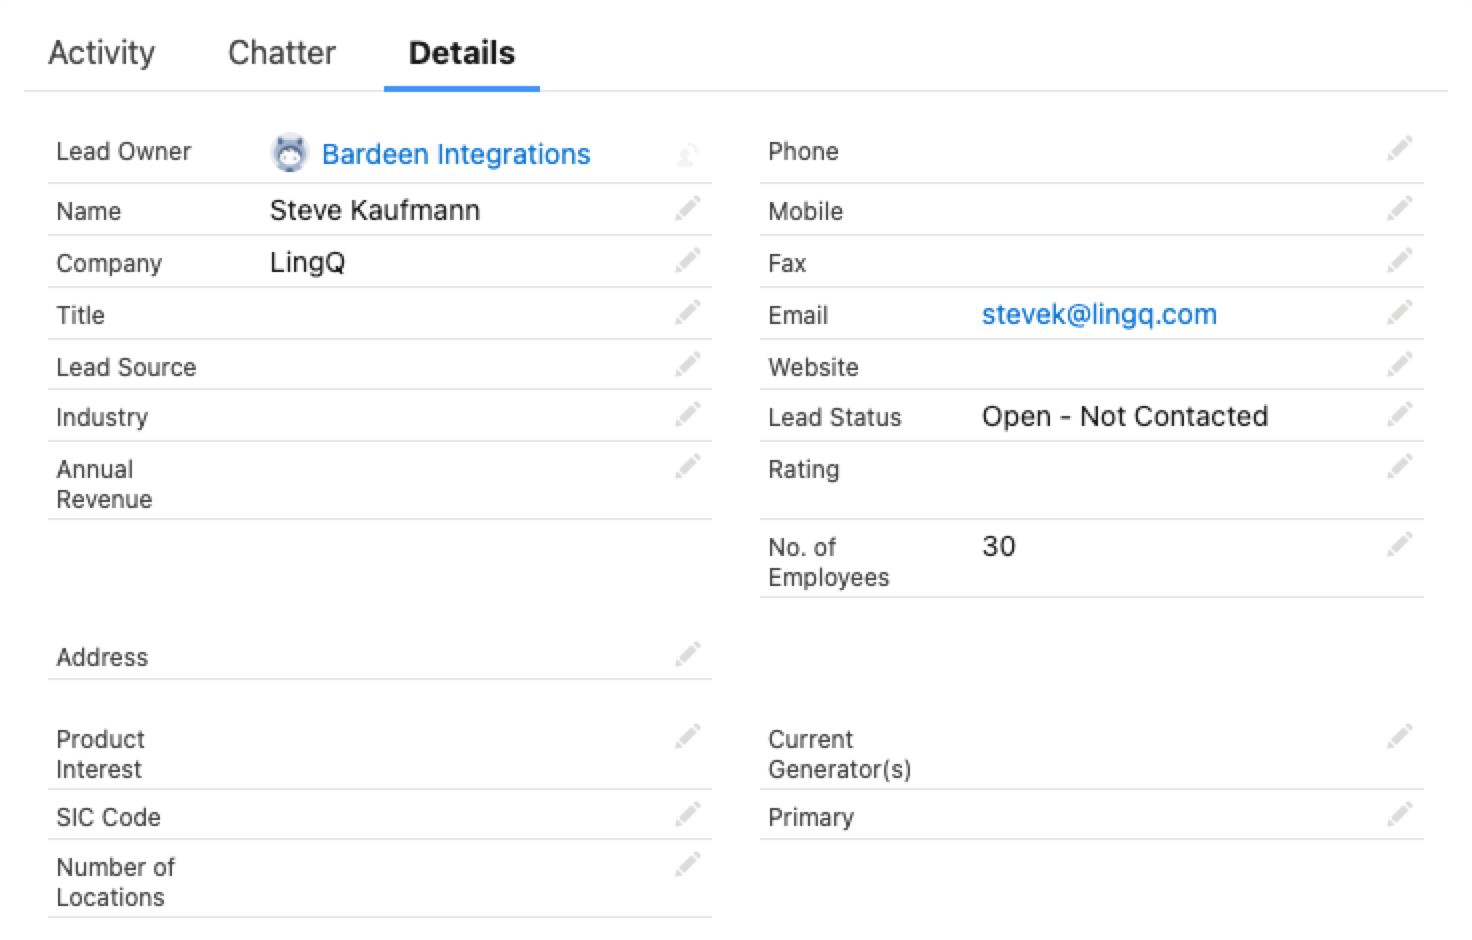Viewport: 1472px width, 940px height.
Task: Click the Lead Status label
Action: click(834, 417)
